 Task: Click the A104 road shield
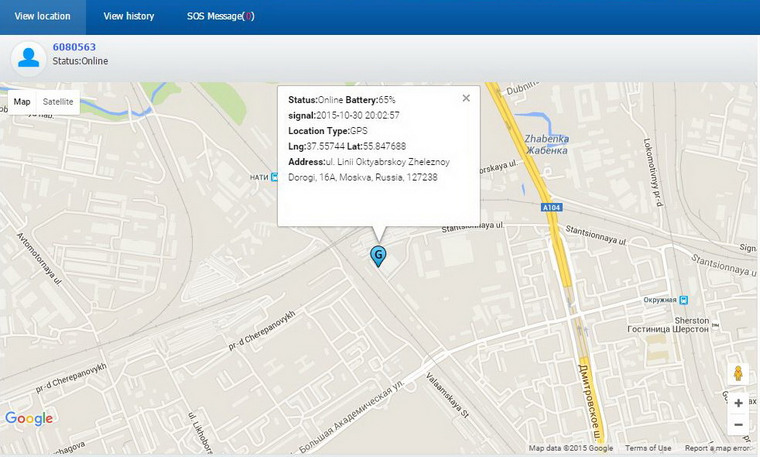552,207
